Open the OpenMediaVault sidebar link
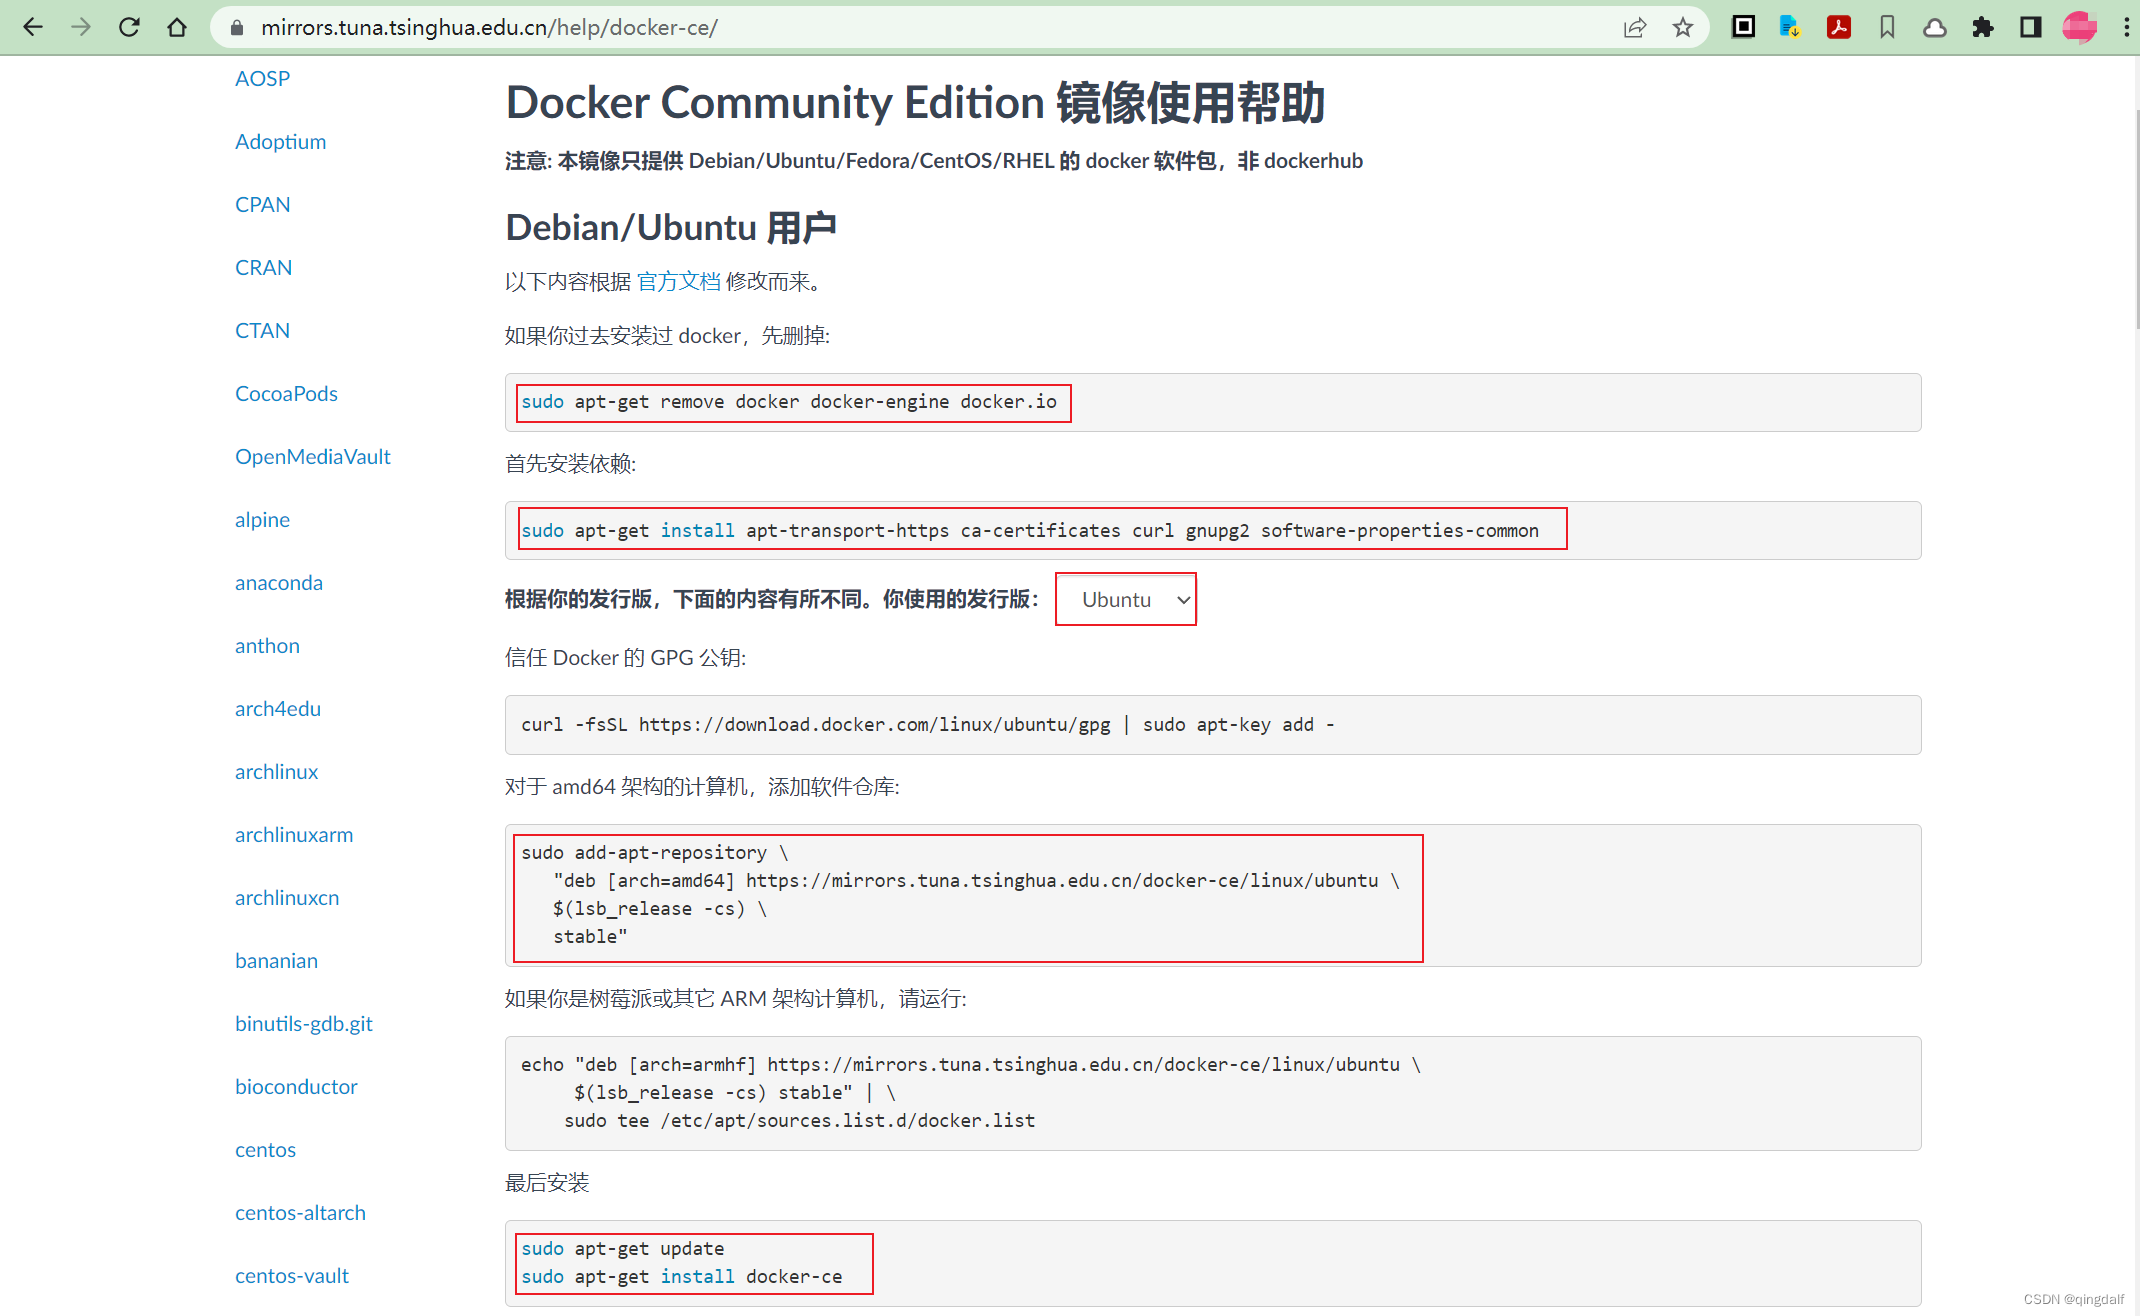 point(312,456)
